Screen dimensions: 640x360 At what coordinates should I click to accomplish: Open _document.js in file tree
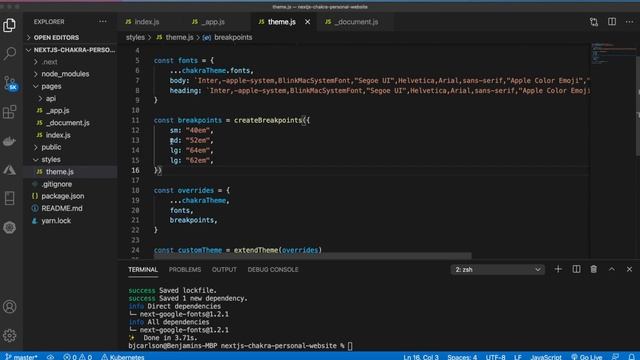(67, 122)
